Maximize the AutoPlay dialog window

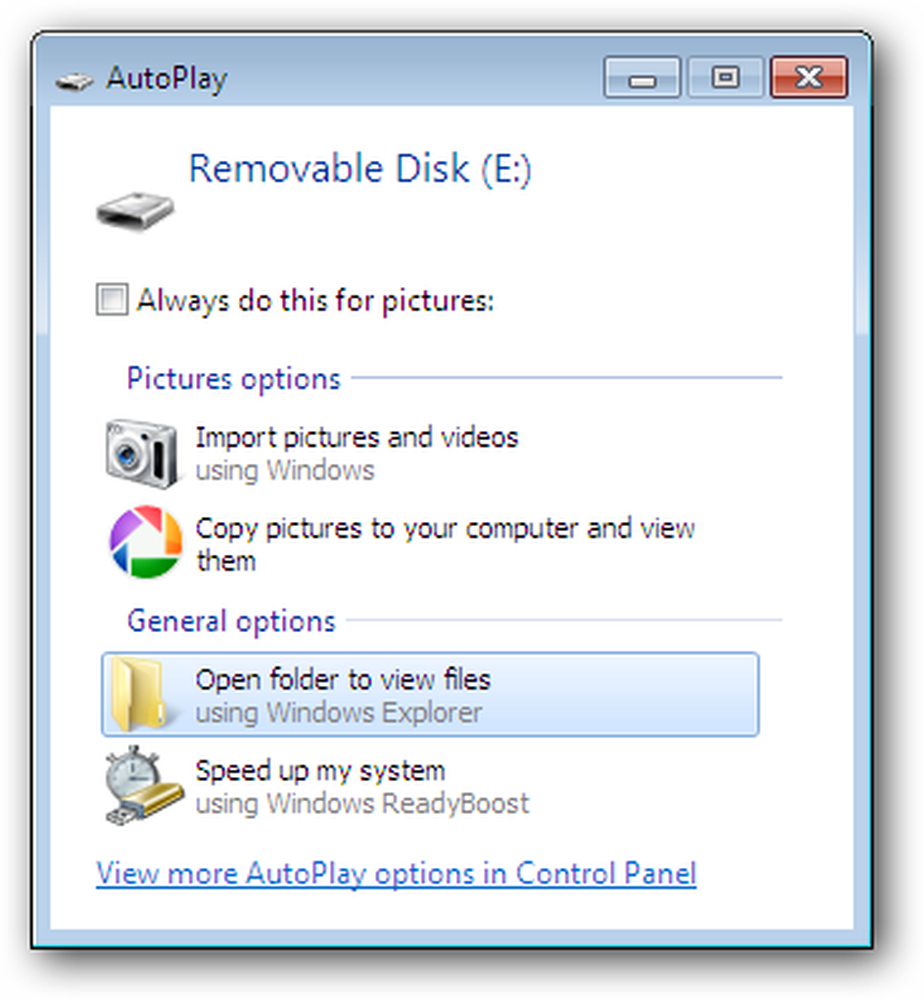(725, 78)
